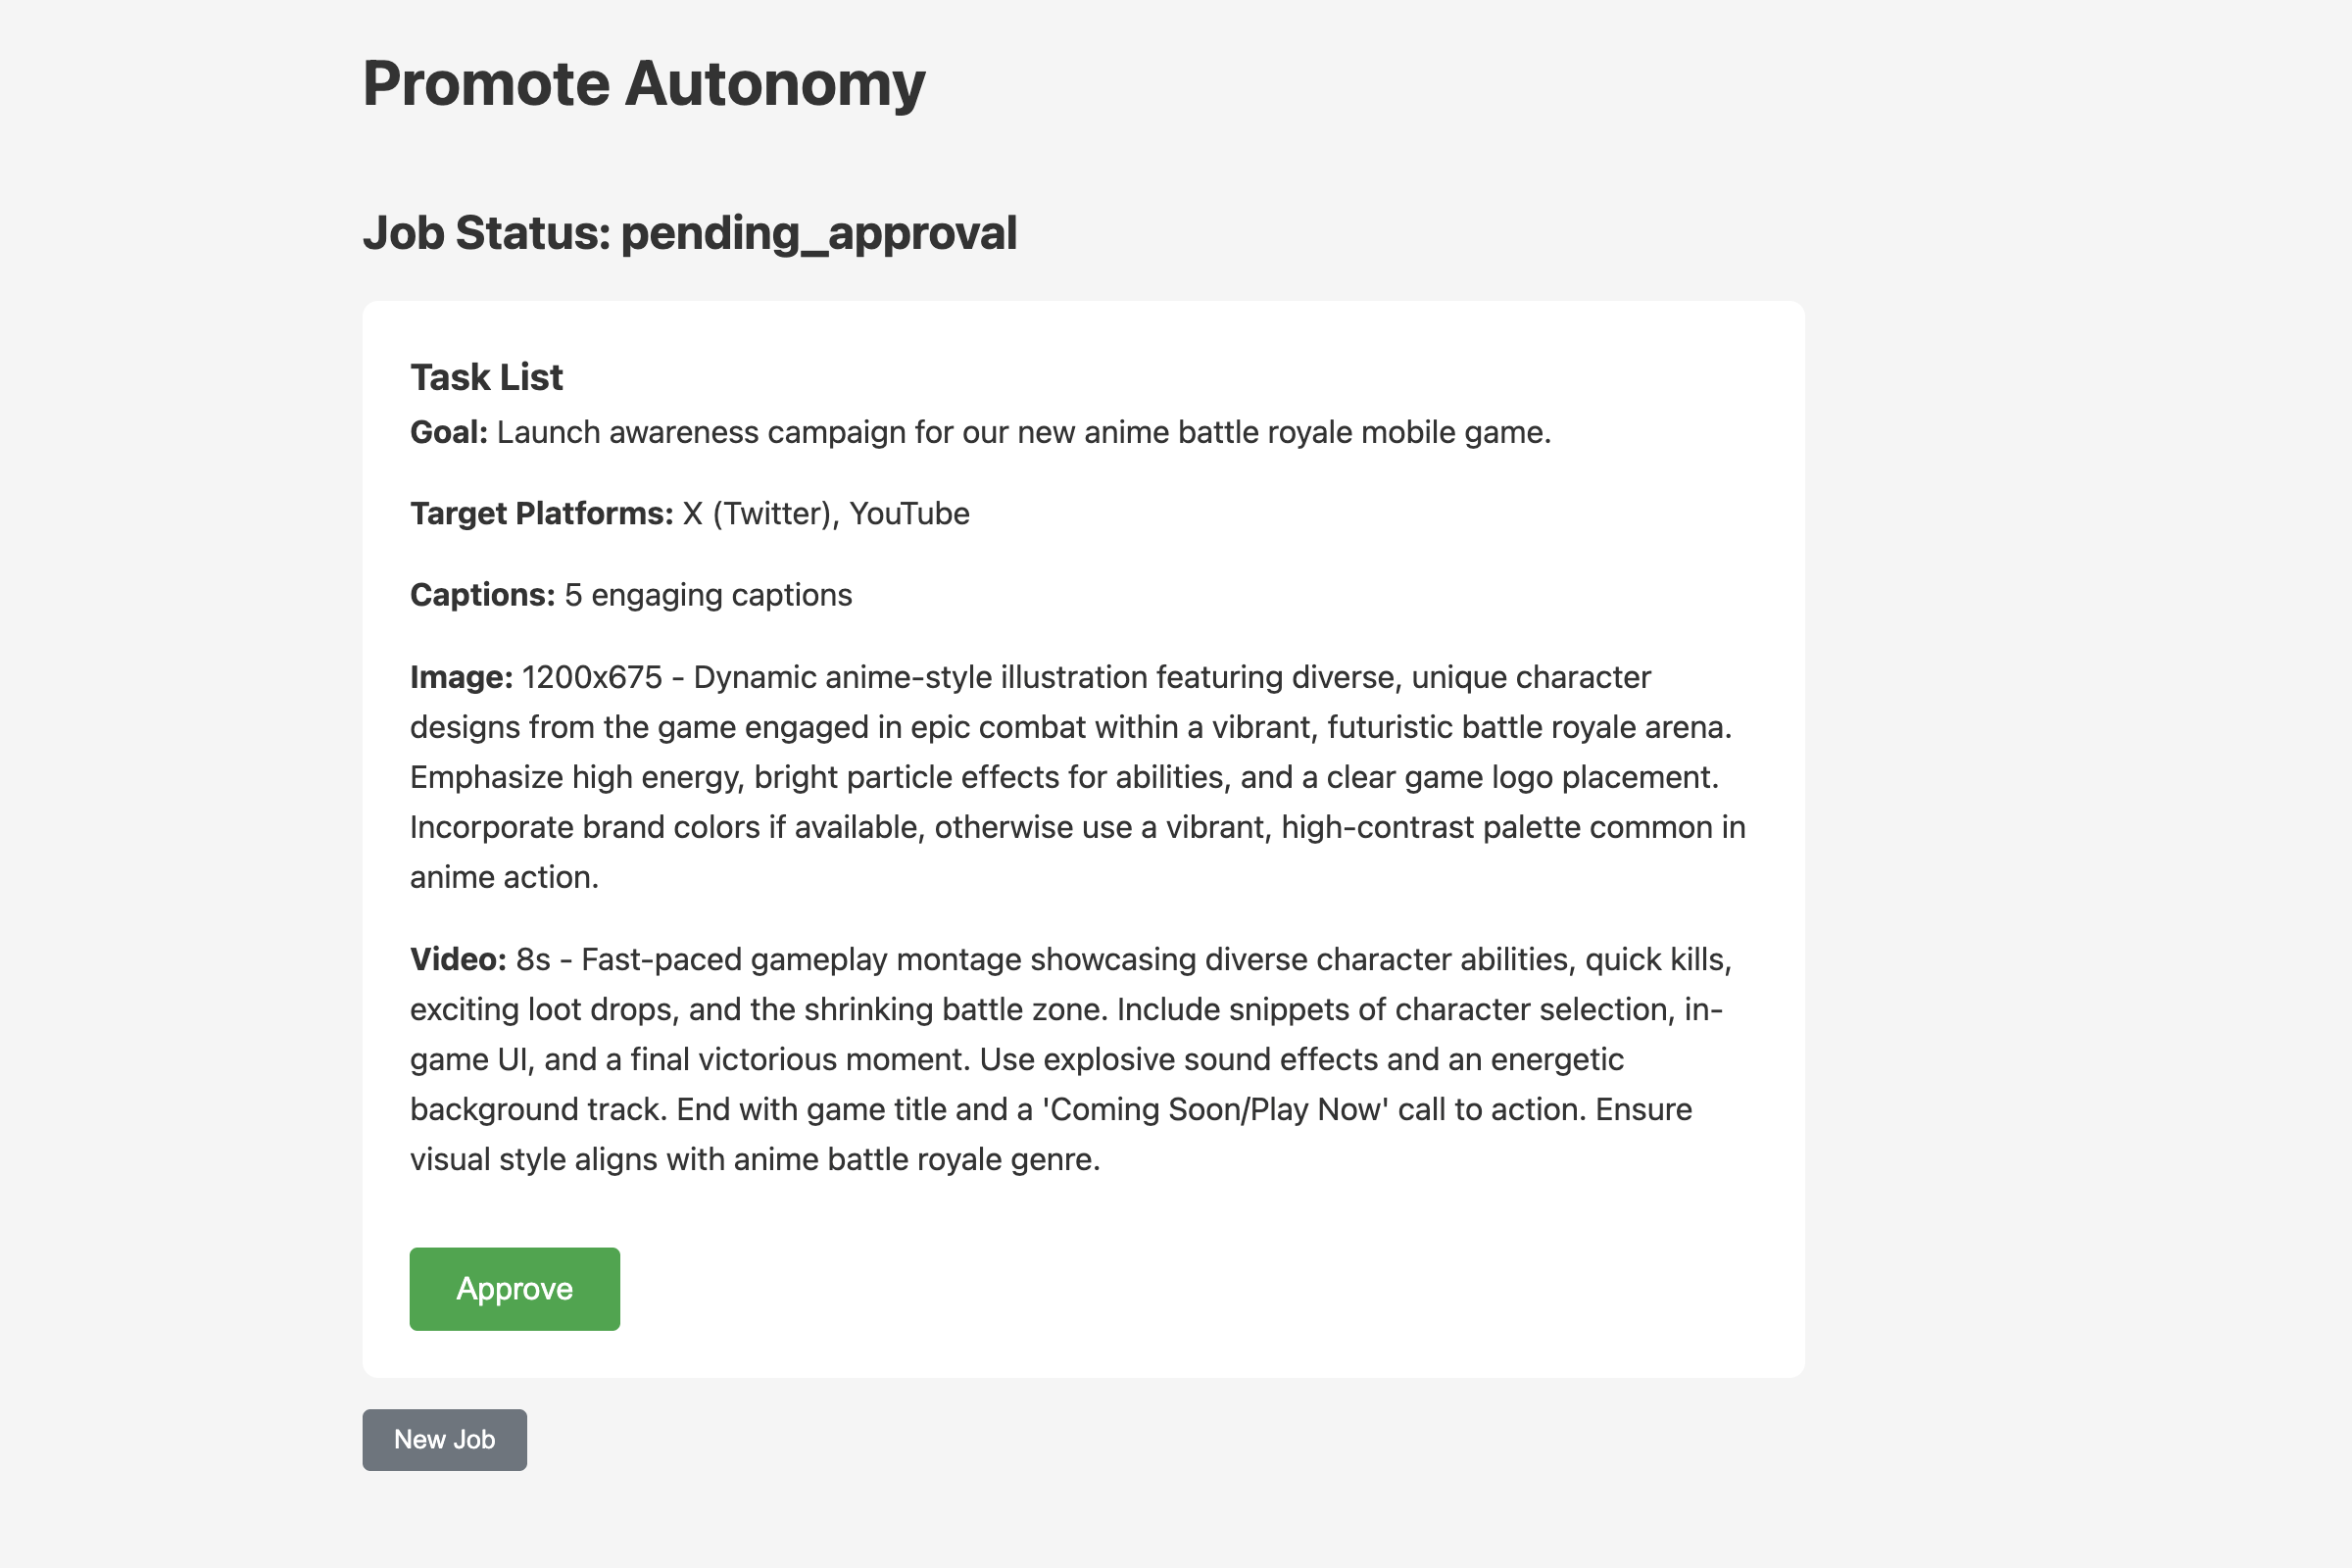The height and width of the screenshot is (1568, 2352).
Task: Click 'clear game logo placement' phrase
Action: point(1520,777)
